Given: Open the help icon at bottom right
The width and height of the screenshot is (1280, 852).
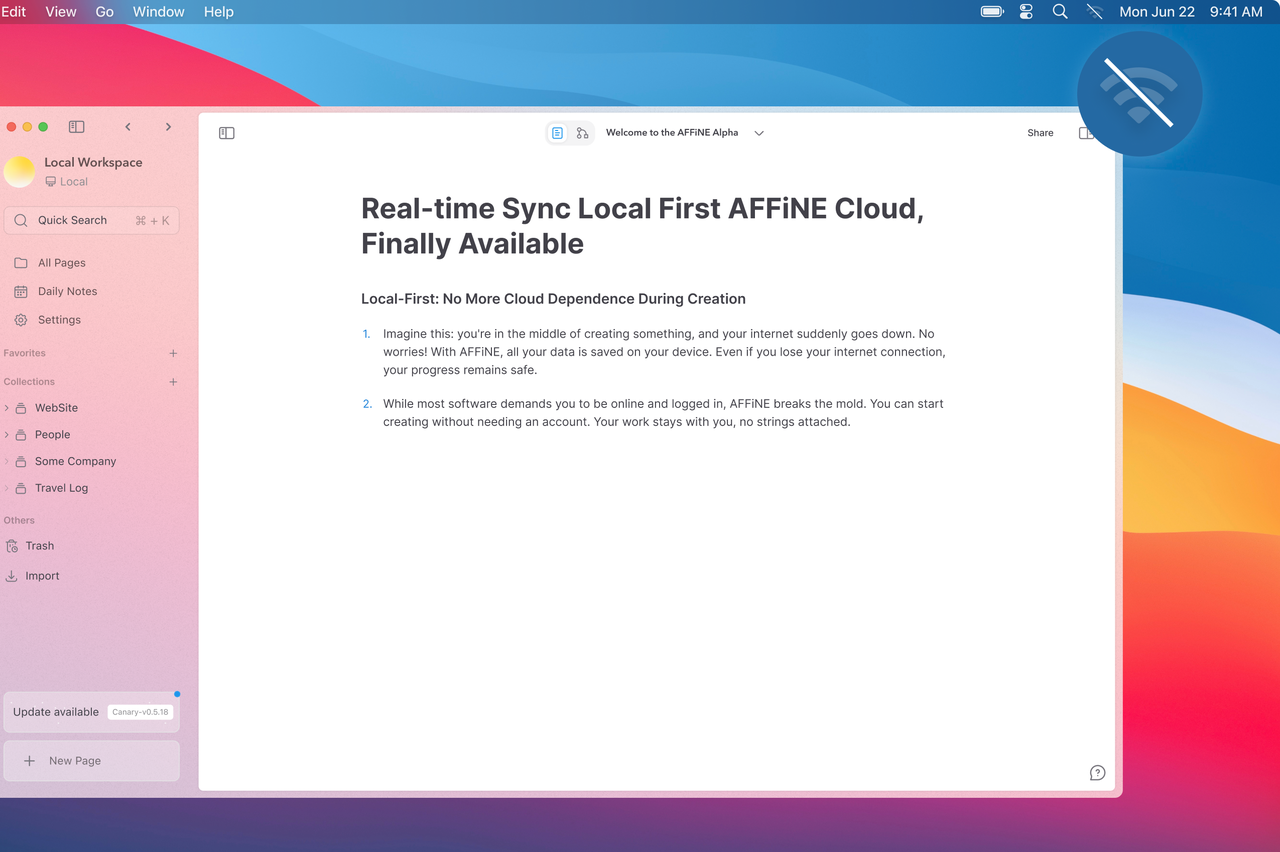Looking at the screenshot, I should click(1097, 772).
